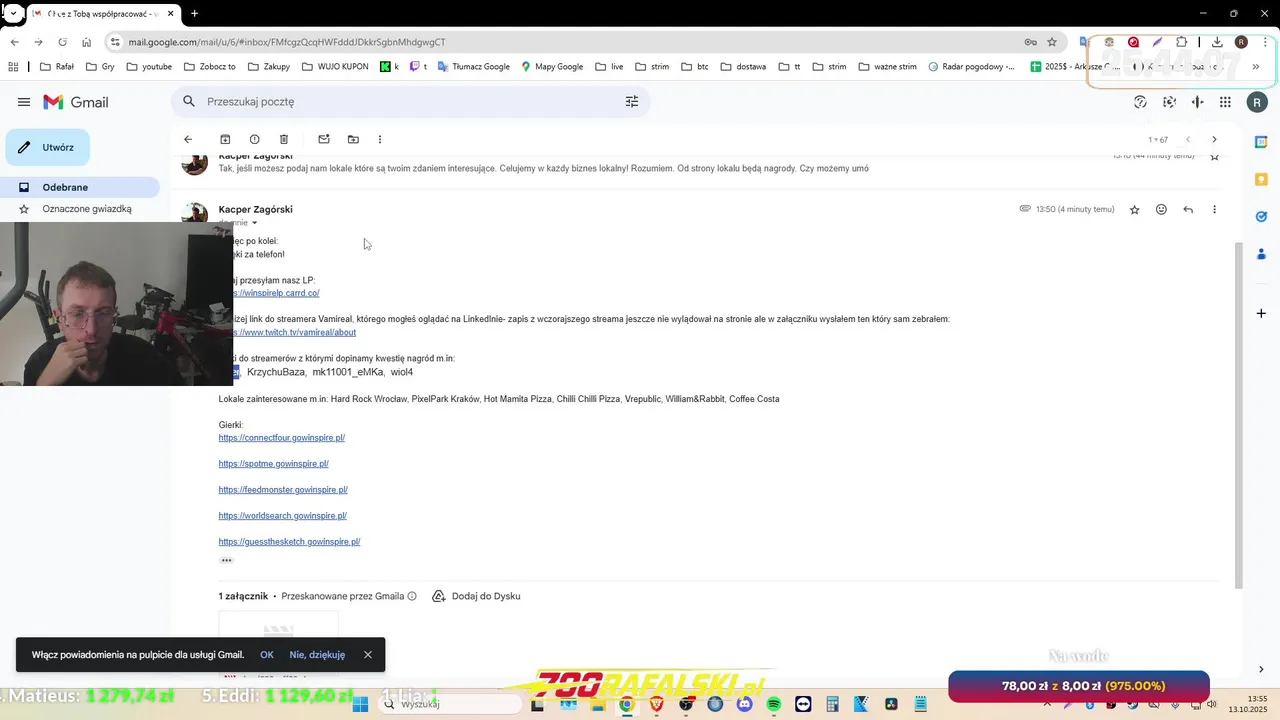Open new browser tab
1280x720 pixels.
[194, 14]
